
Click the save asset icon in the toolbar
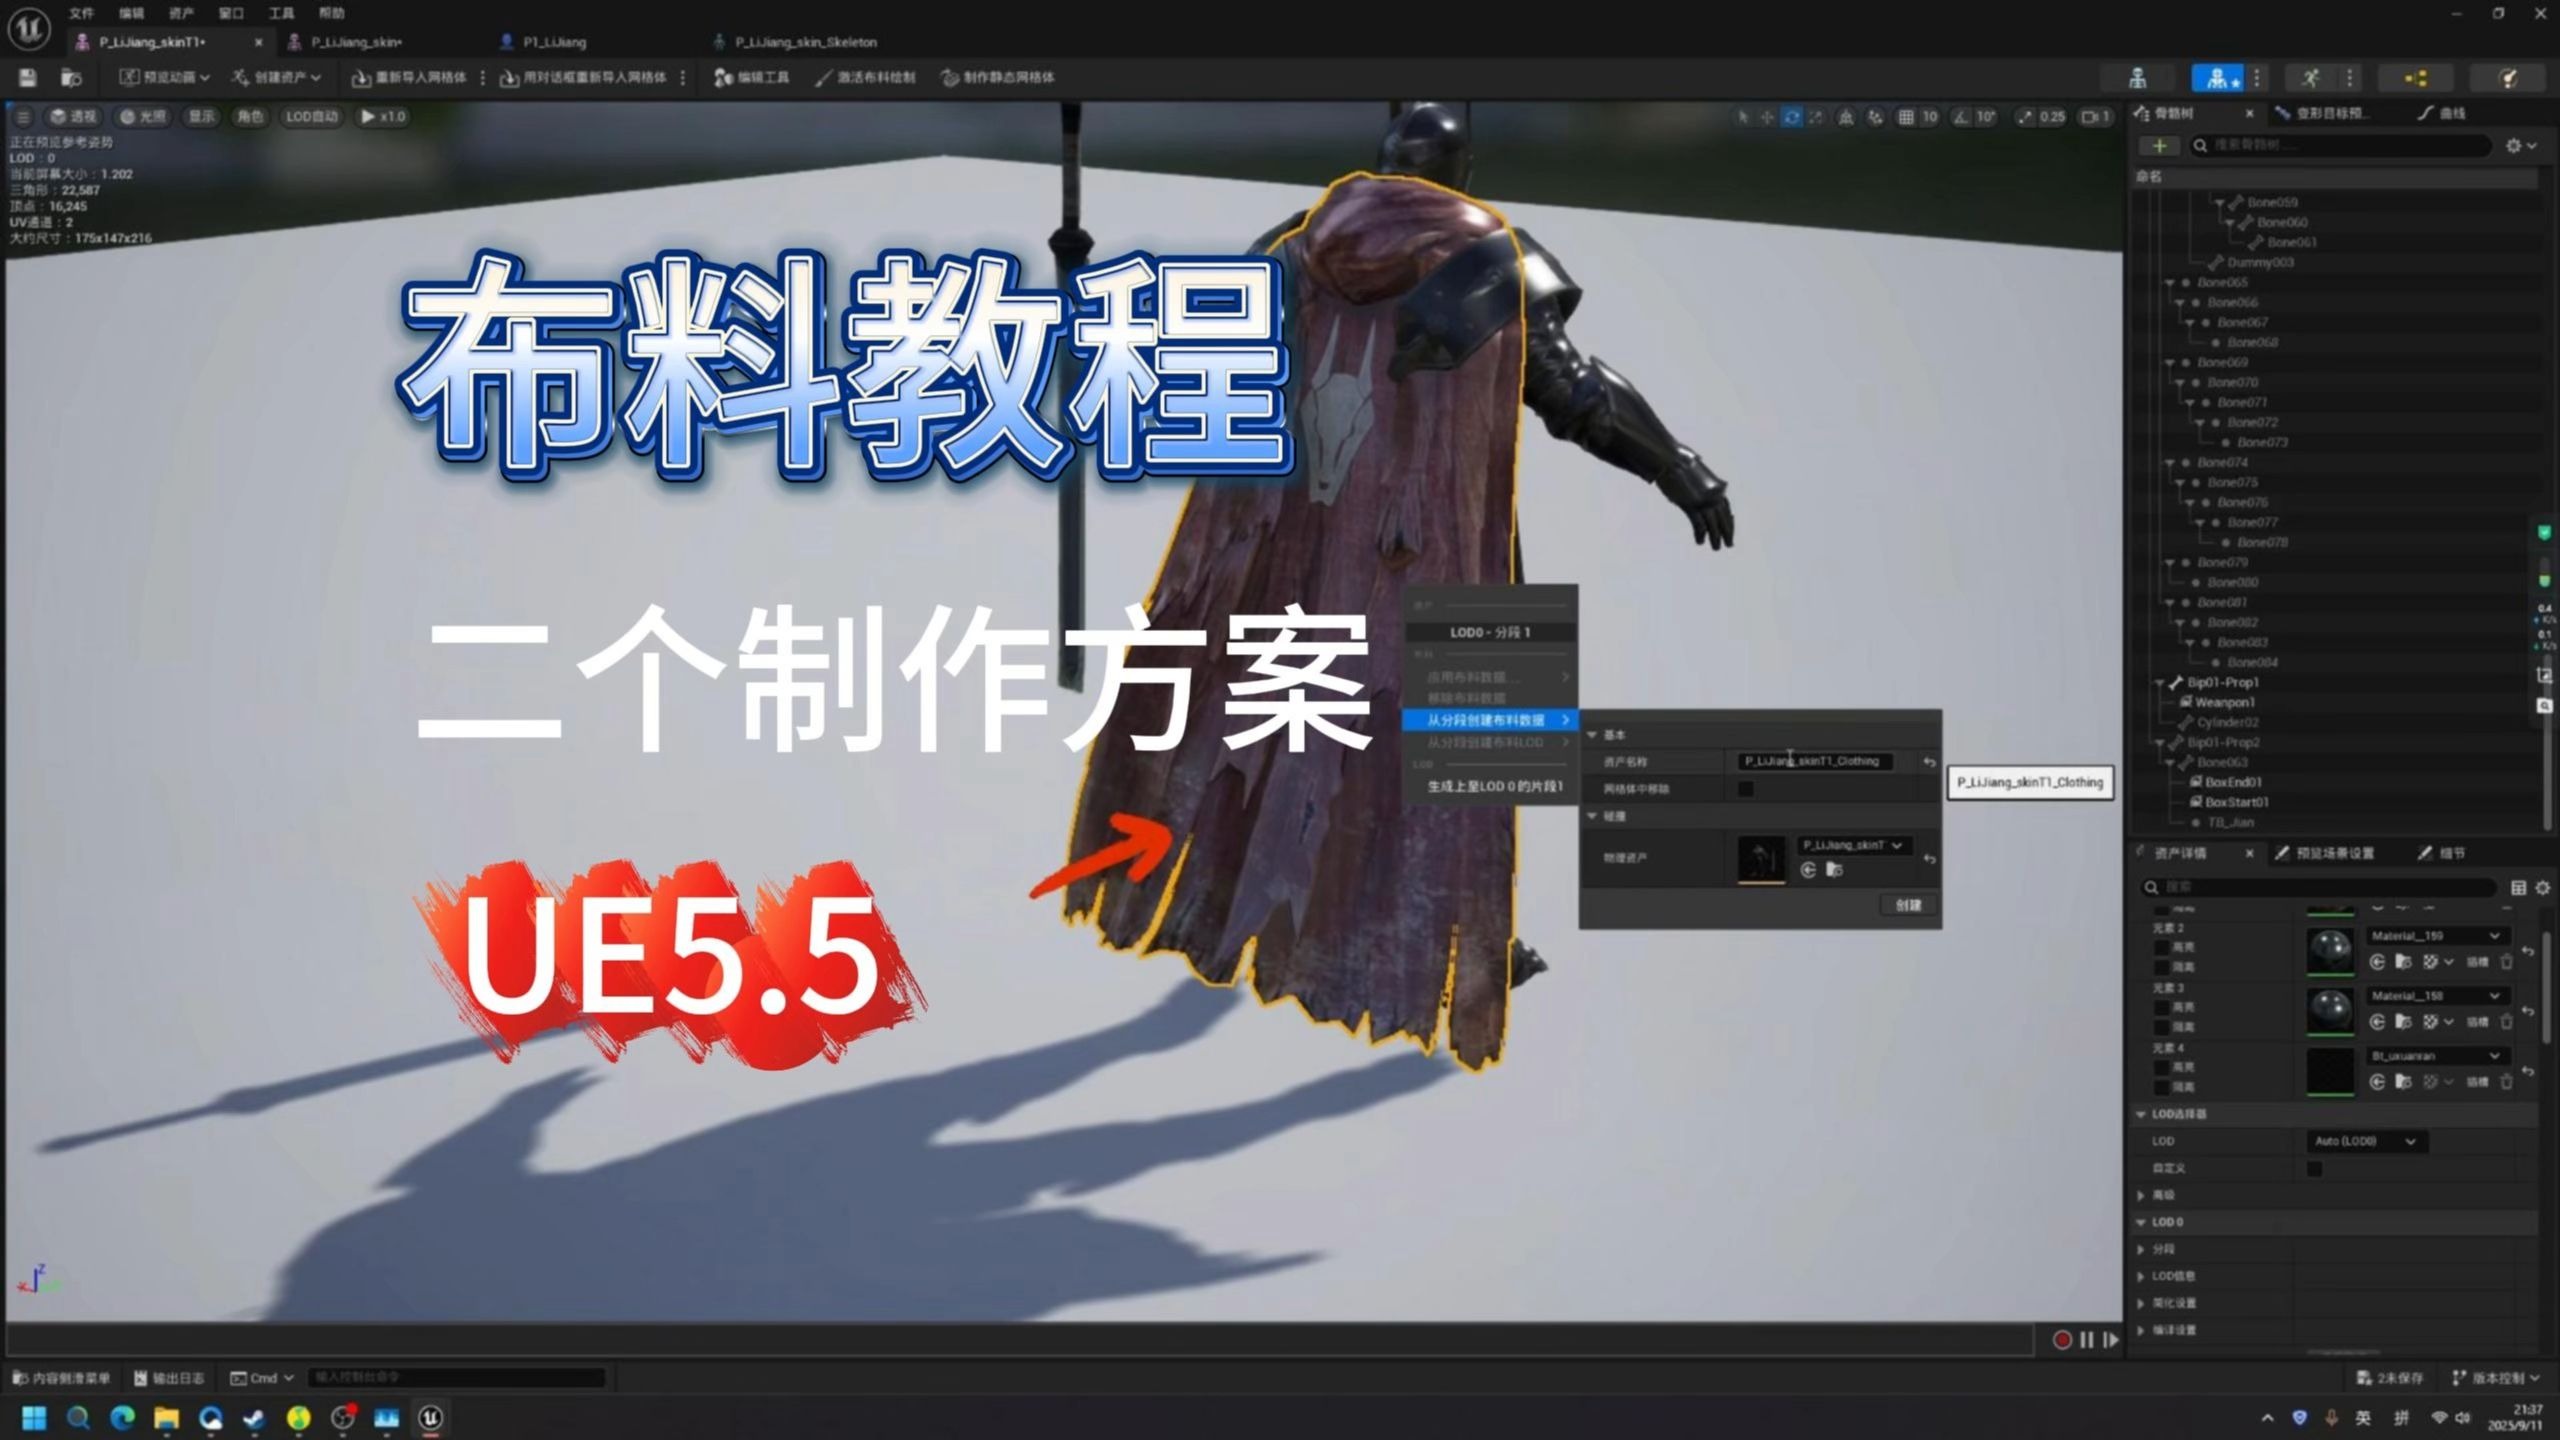[x=28, y=77]
